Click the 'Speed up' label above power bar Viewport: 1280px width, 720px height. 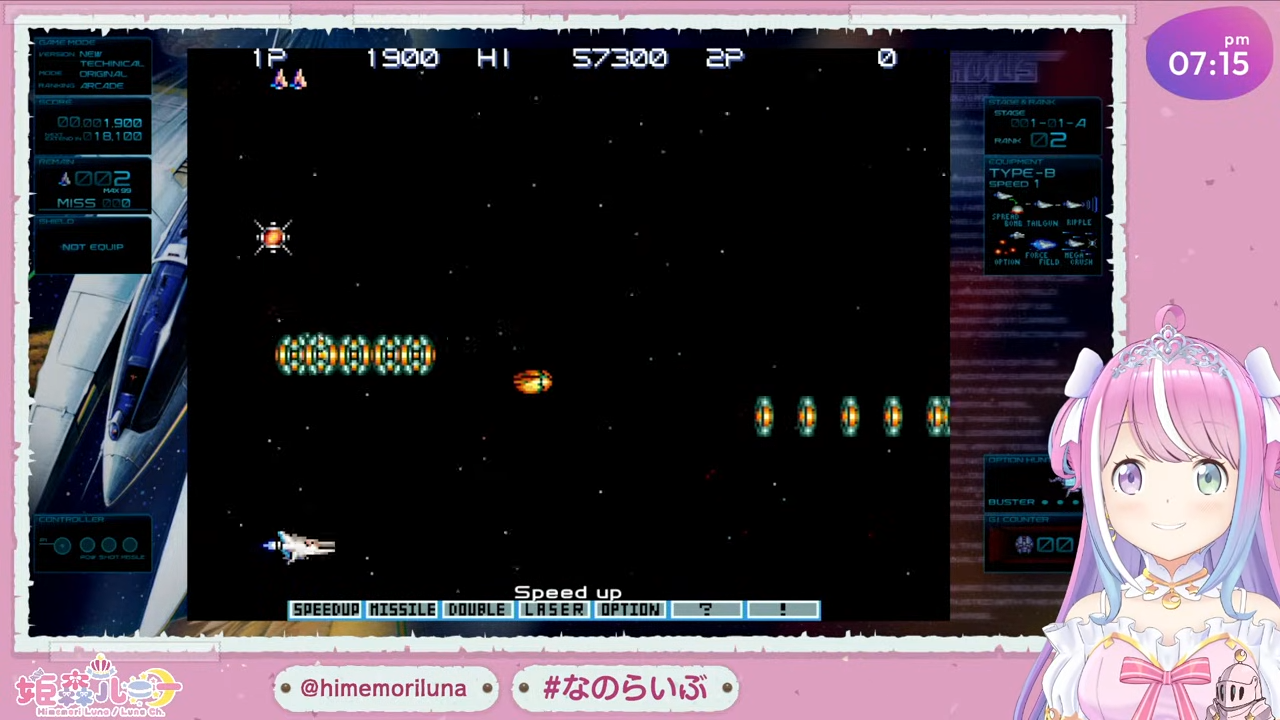pos(568,593)
